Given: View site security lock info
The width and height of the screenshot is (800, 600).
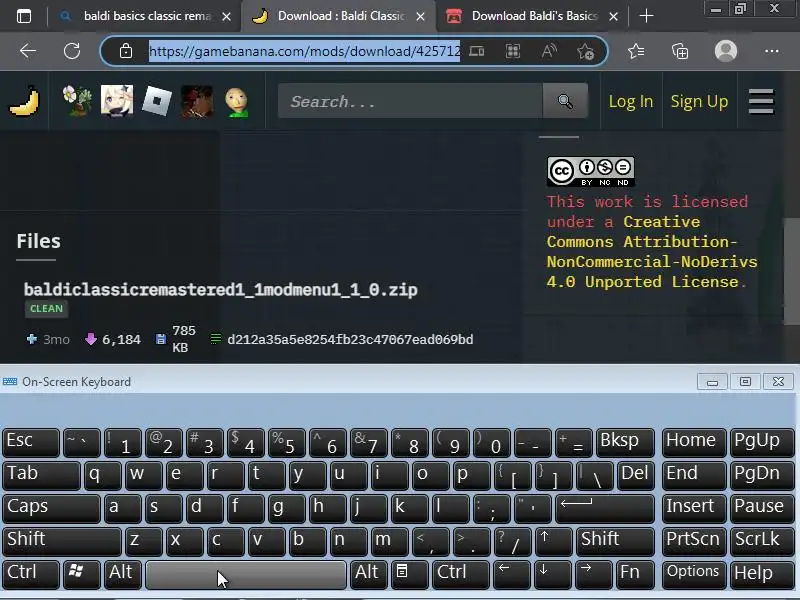Looking at the screenshot, I should (x=126, y=51).
